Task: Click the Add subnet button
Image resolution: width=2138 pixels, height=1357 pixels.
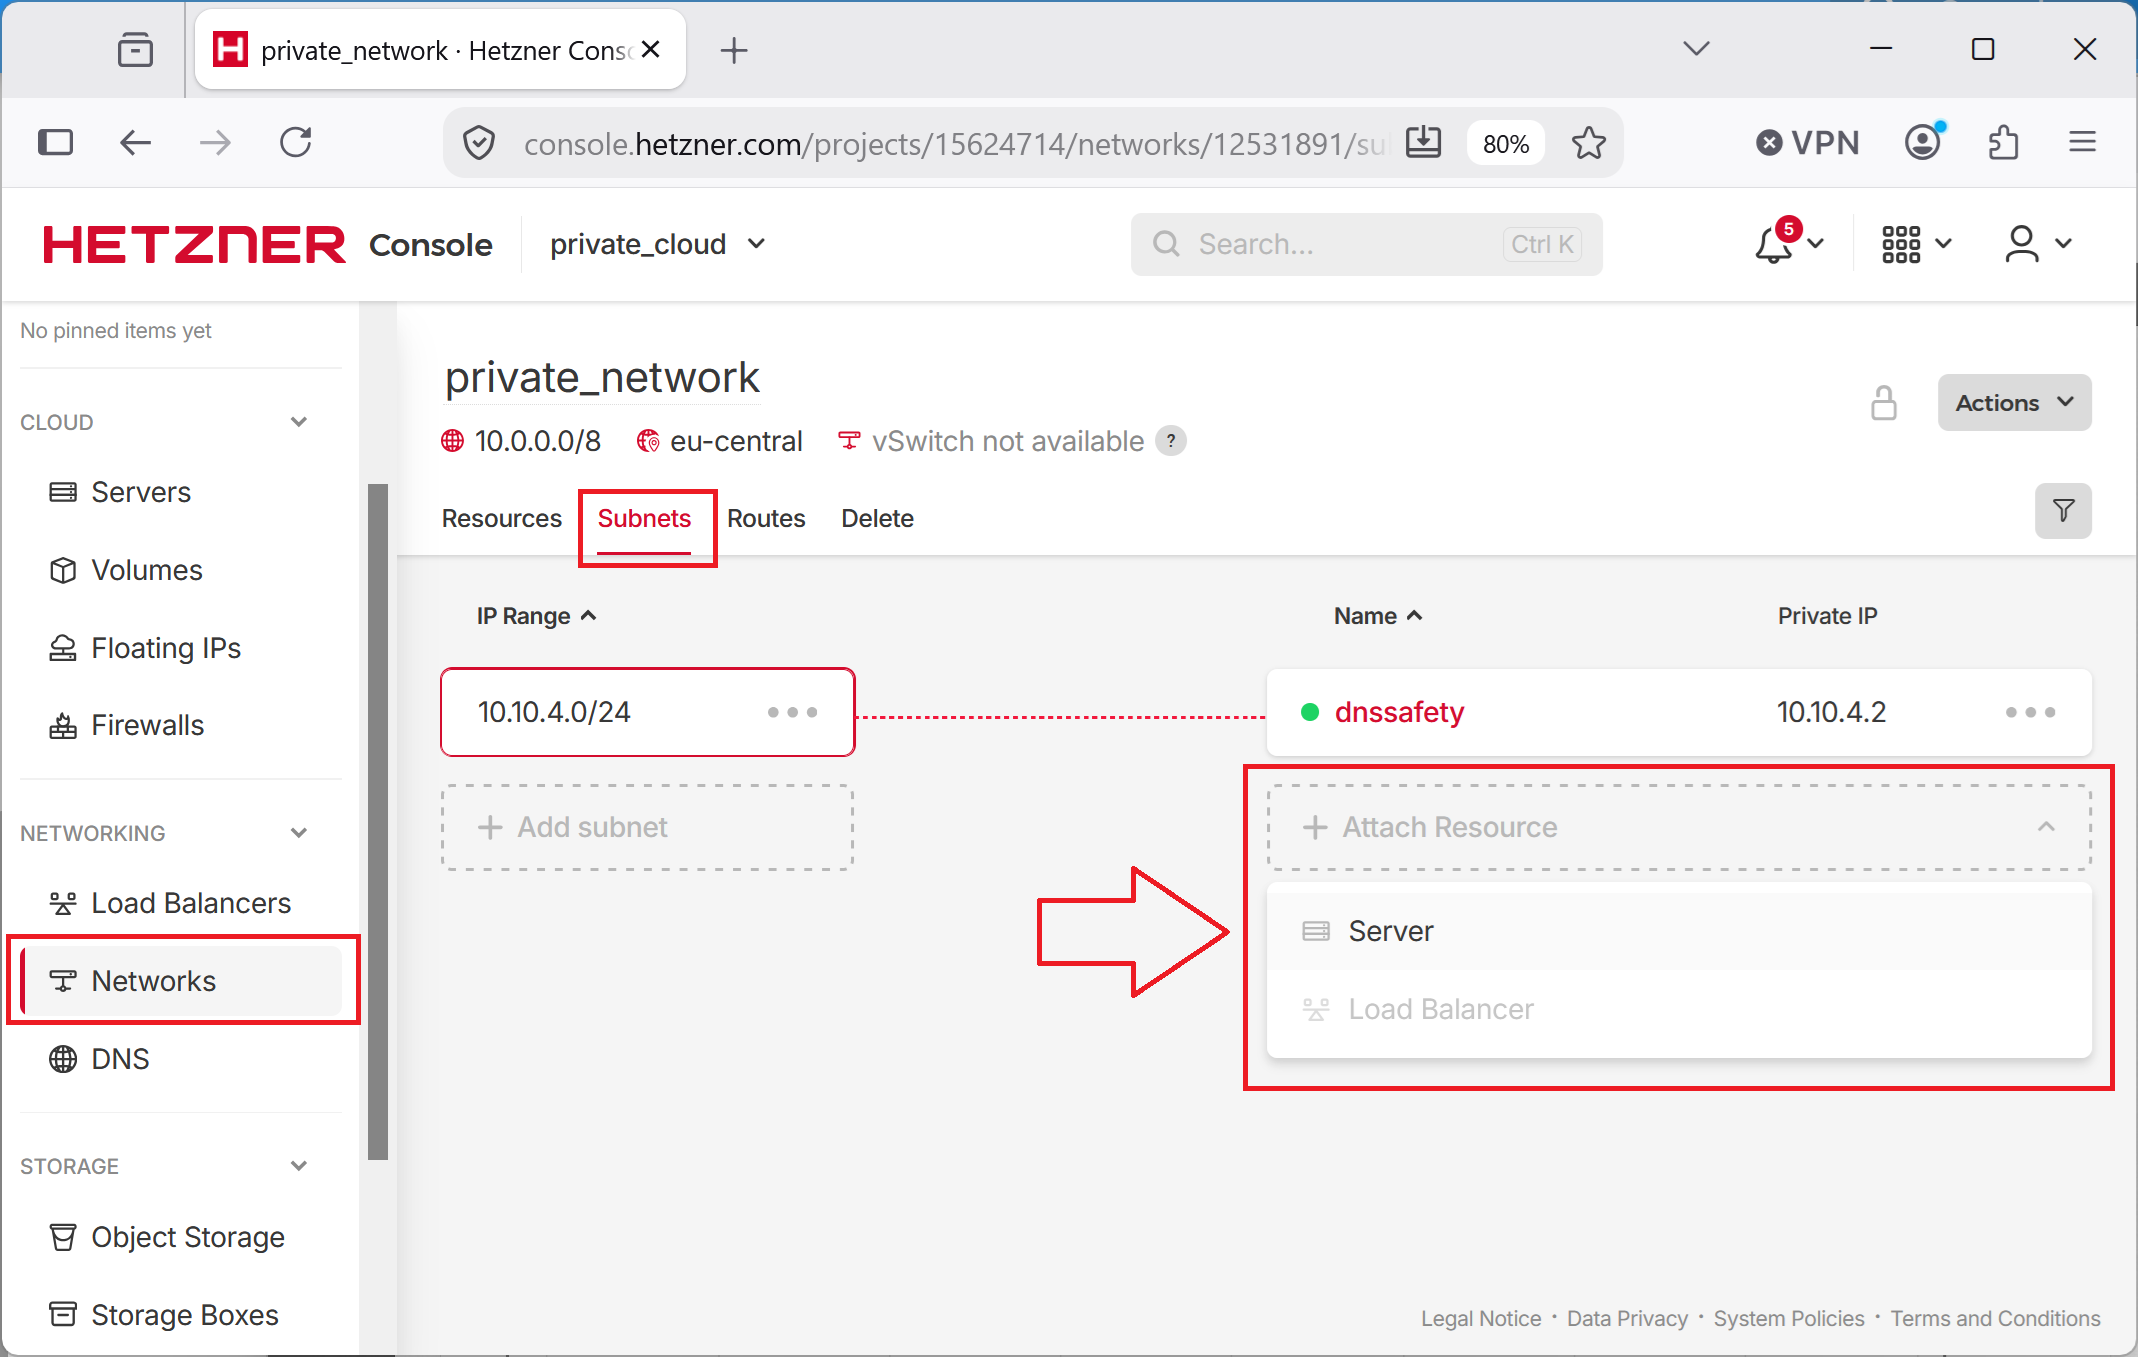Action: click(647, 827)
